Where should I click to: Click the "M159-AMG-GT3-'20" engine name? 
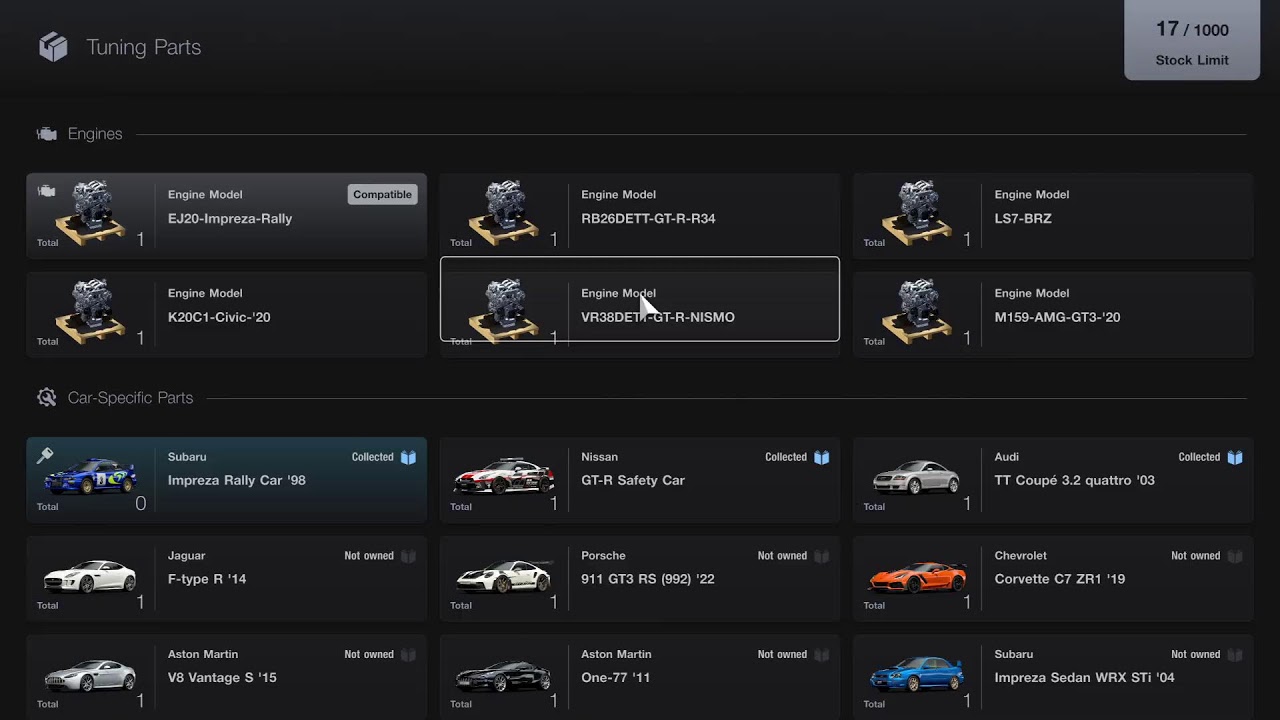click(x=1057, y=318)
